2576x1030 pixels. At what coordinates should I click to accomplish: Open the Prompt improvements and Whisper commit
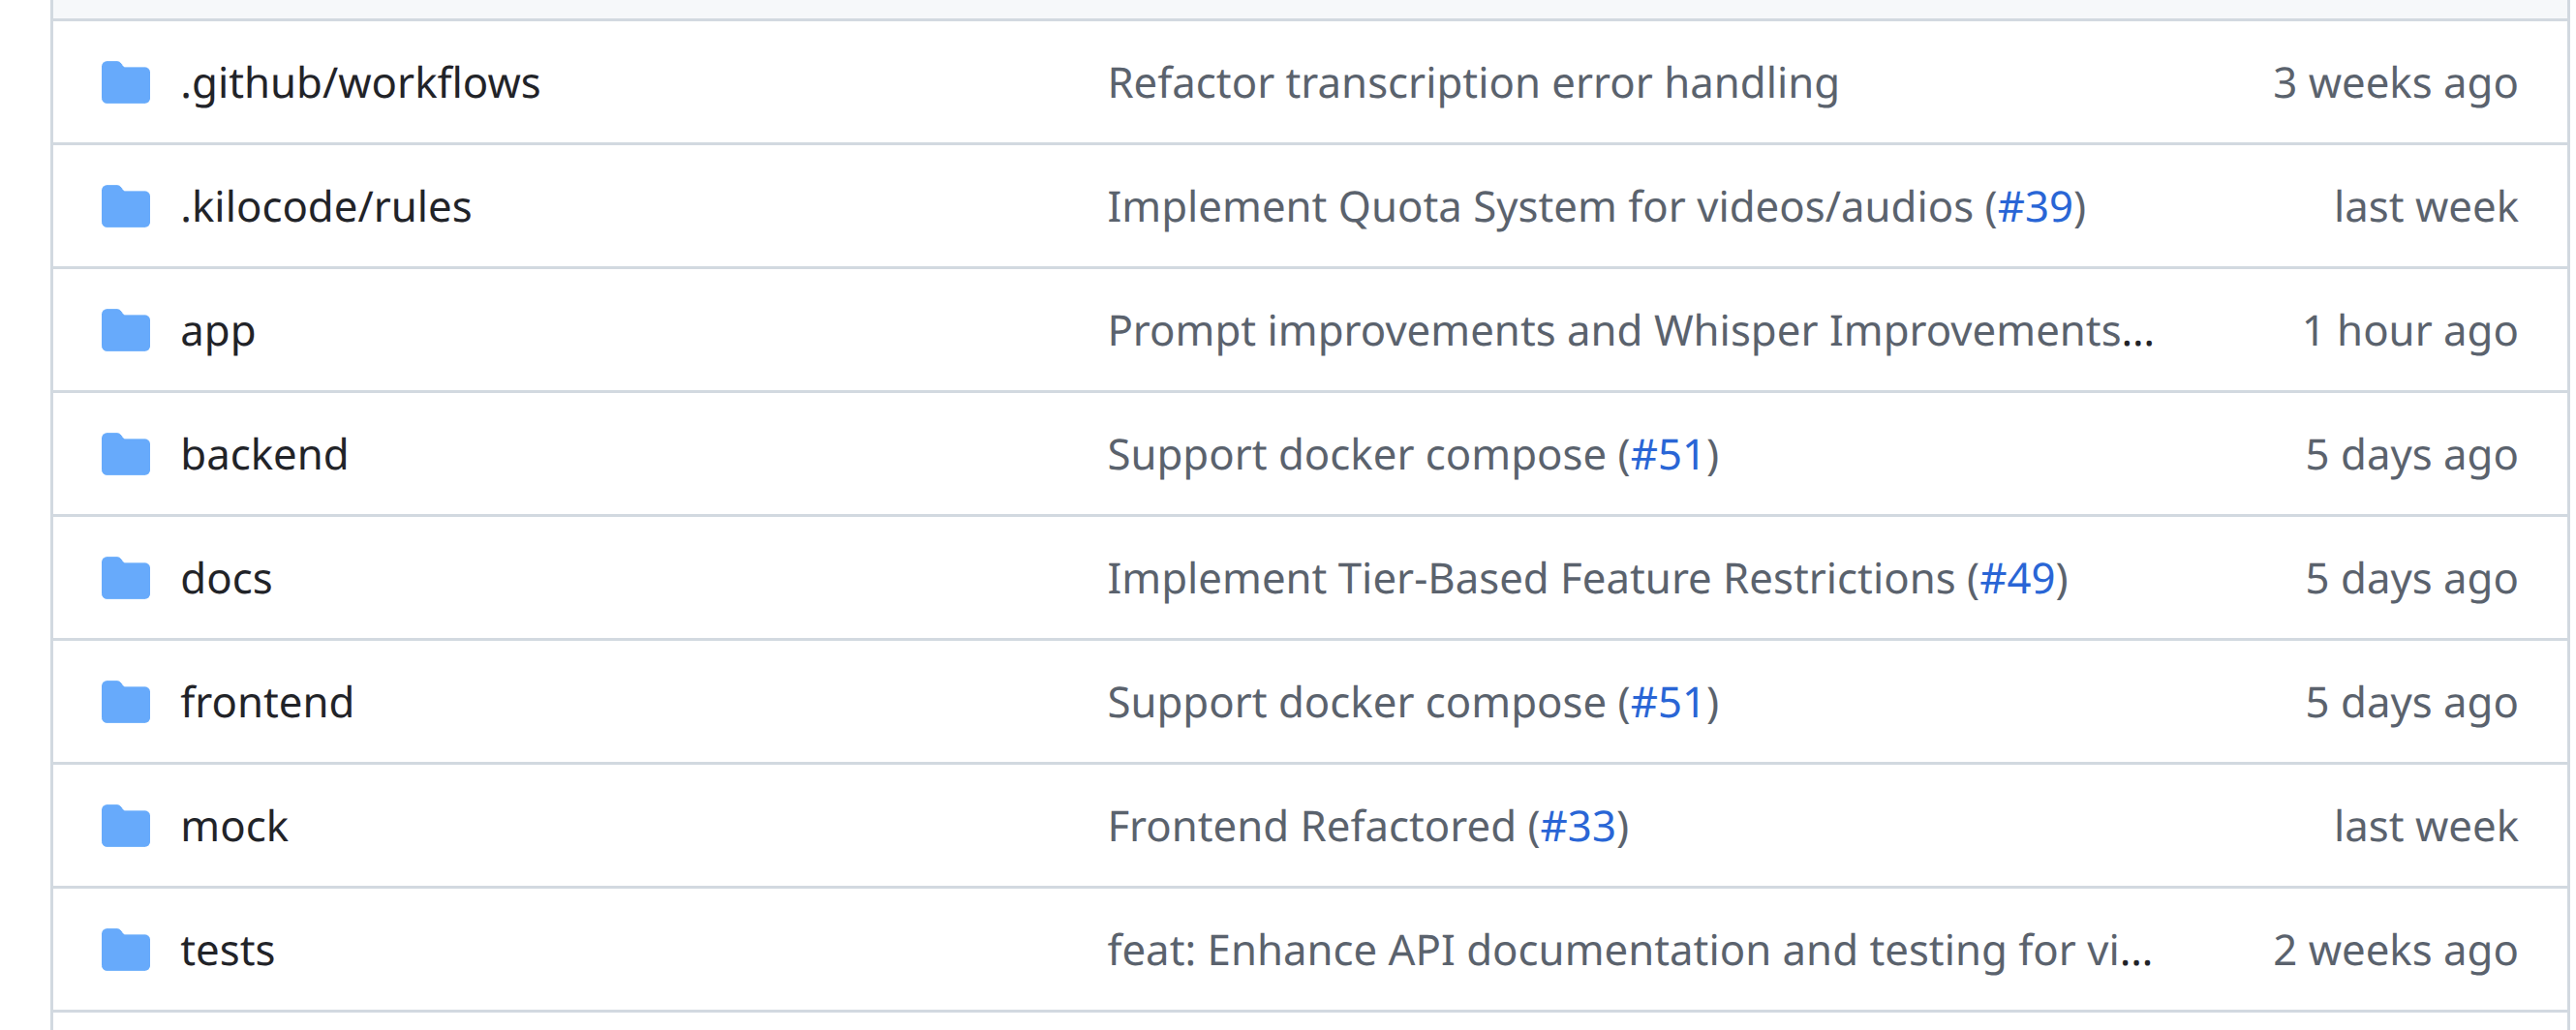point(1630,331)
